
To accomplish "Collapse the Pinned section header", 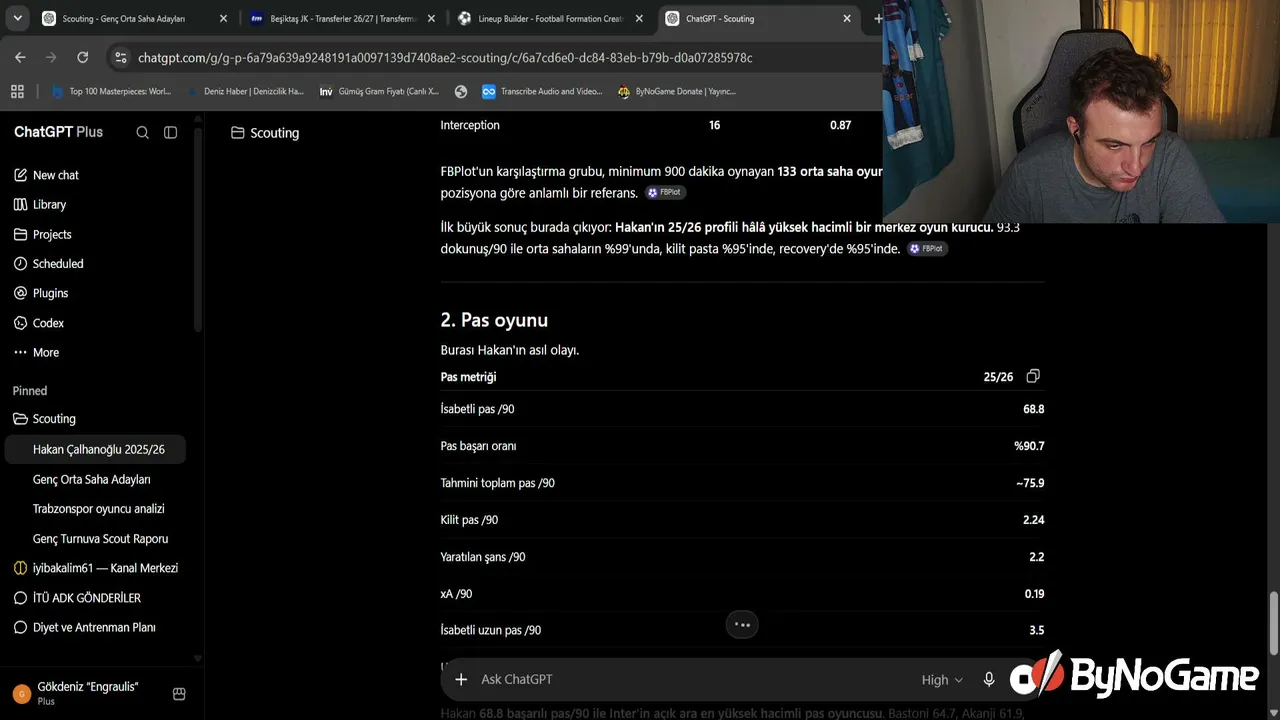I will 30,391.
